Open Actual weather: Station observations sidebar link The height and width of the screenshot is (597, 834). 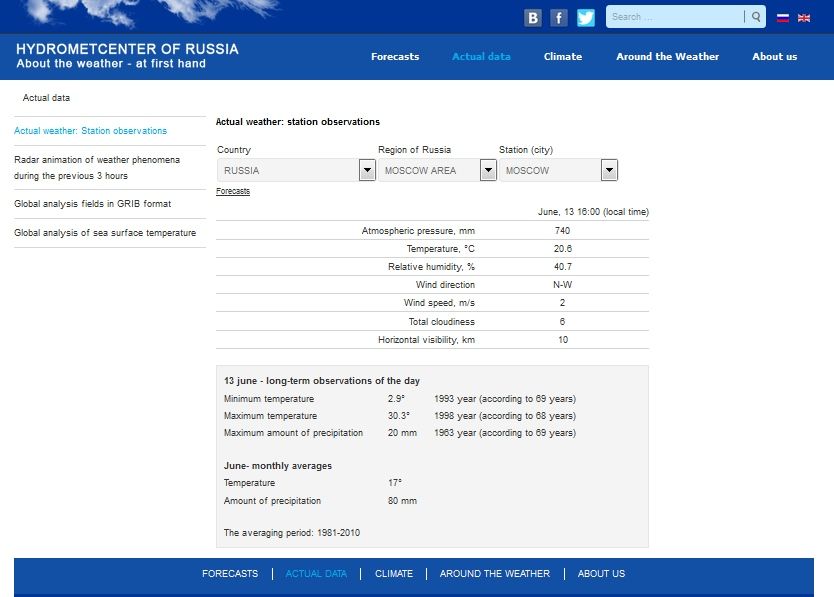click(90, 131)
